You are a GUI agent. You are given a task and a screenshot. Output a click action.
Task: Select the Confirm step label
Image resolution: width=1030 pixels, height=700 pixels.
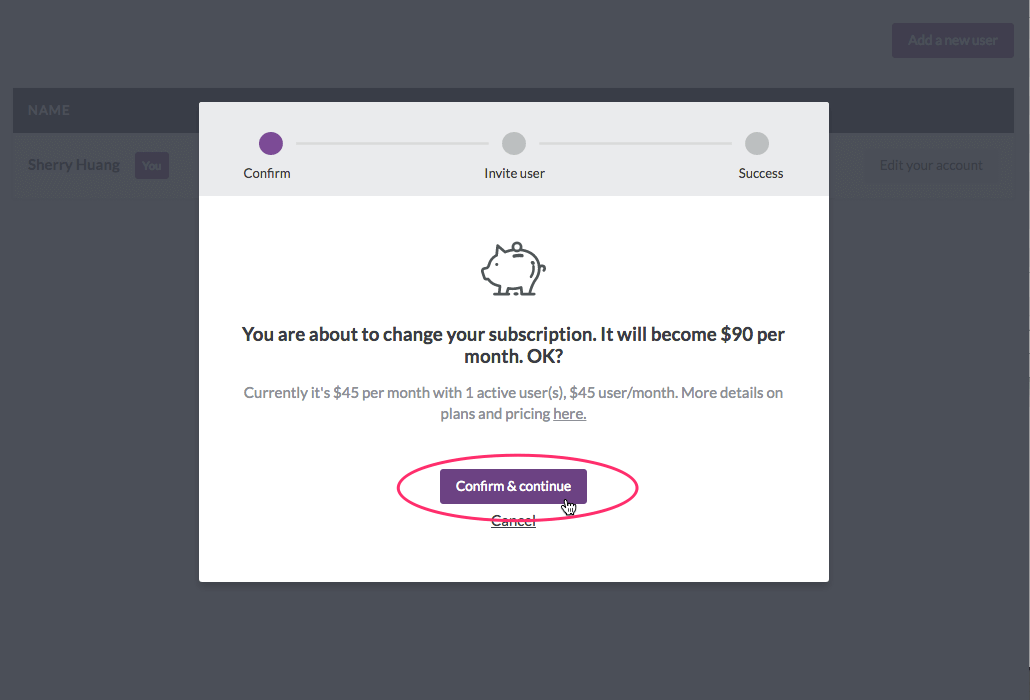pos(267,173)
